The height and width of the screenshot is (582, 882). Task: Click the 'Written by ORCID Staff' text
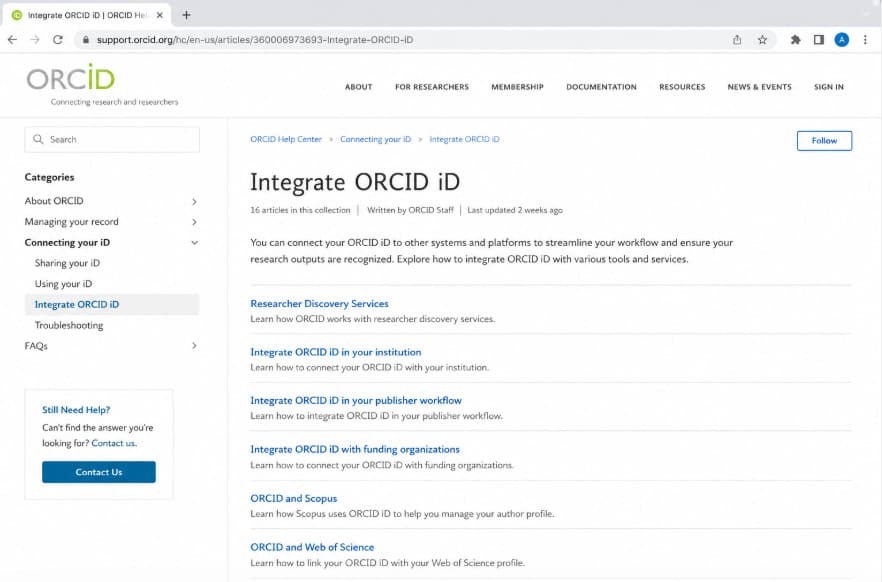410,210
